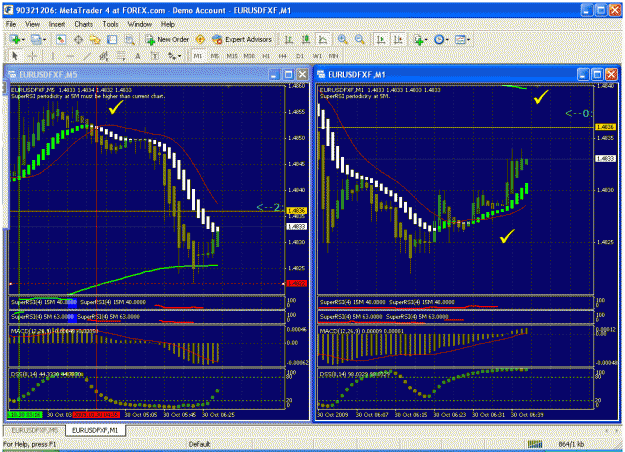Click the arrows symbols tool icon
The image size is (625, 452).
click(172, 56)
